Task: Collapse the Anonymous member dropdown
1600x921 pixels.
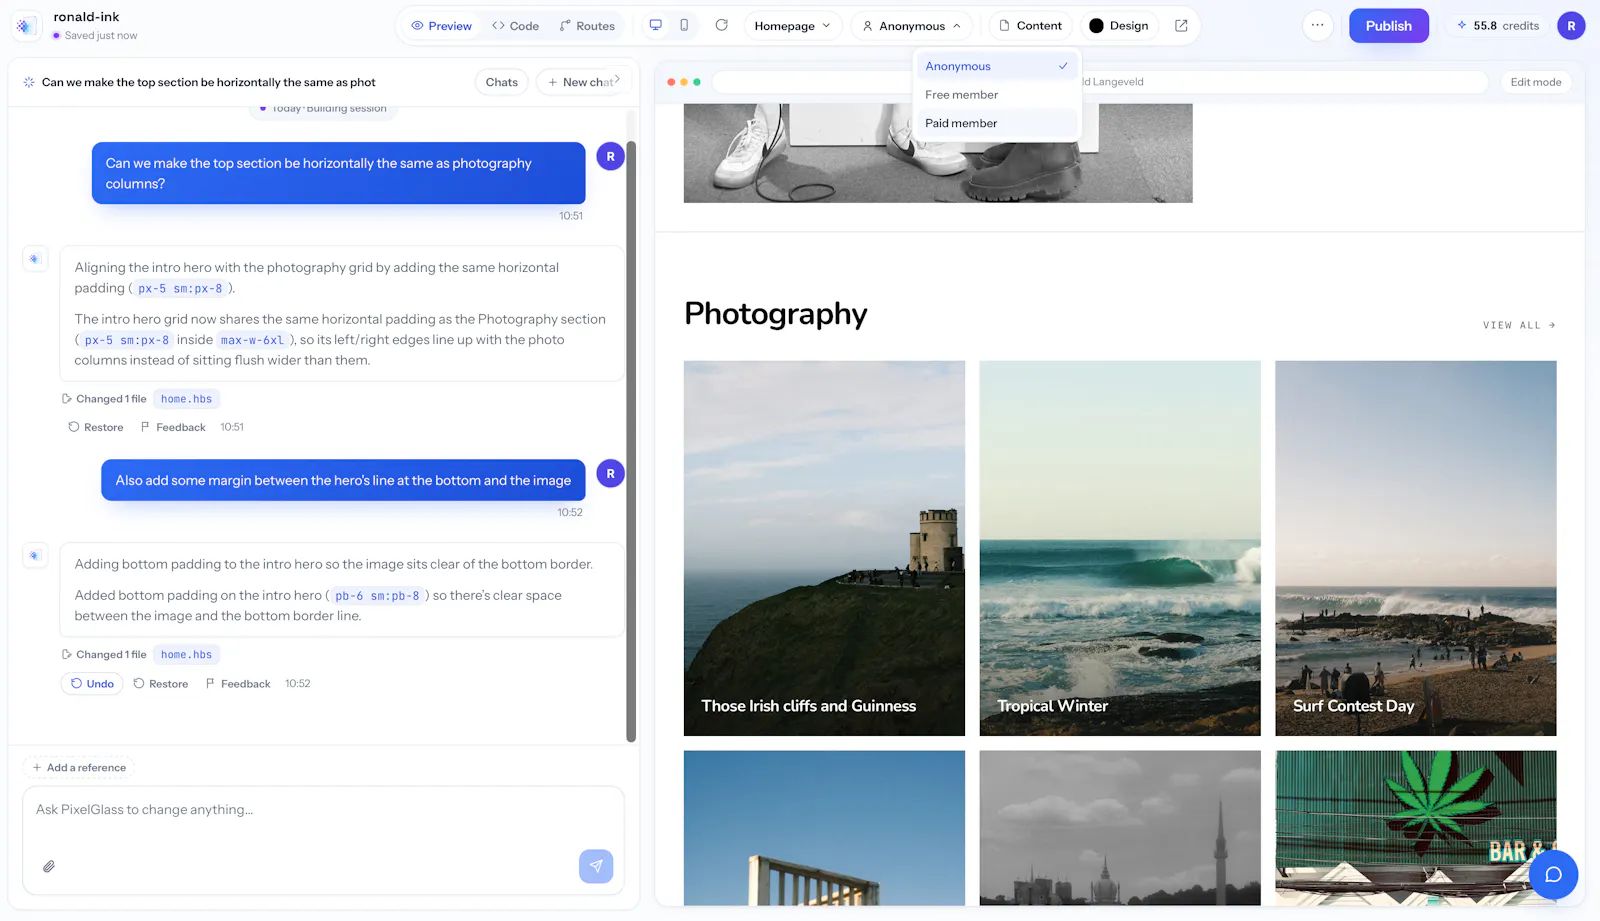Action: tap(912, 26)
